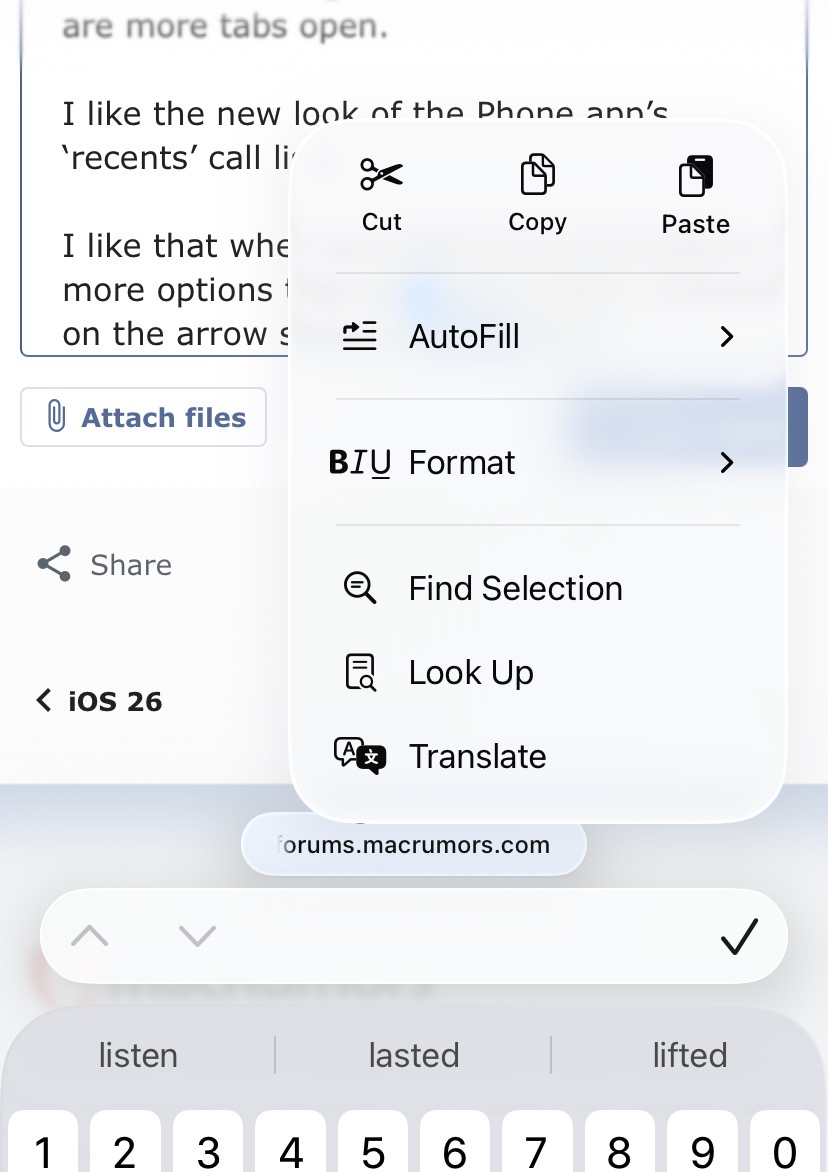Image resolution: width=828 pixels, height=1172 pixels.
Task: Tap the paperclip icon in Attach files
Action: pyautogui.click(x=57, y=417)
